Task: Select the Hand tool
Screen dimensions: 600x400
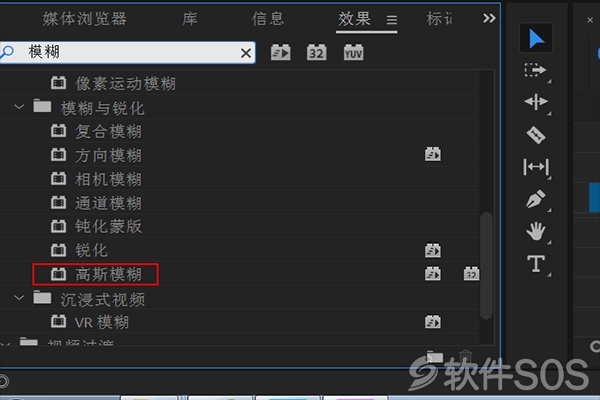Action: coord(536,231)
